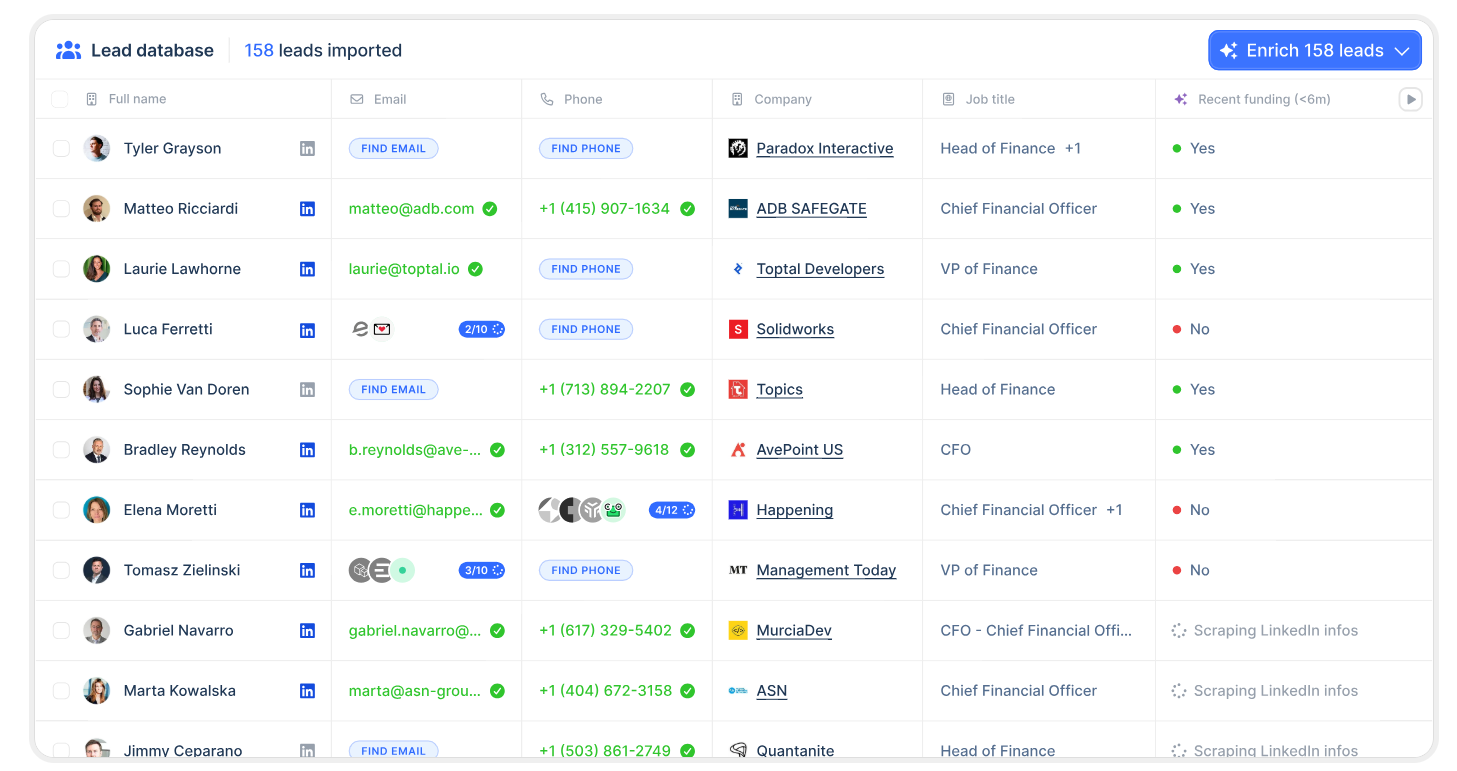Screen dimensions: 1457x771
Task: Click Toptal Developers company logo
Action: coord(738,269)
